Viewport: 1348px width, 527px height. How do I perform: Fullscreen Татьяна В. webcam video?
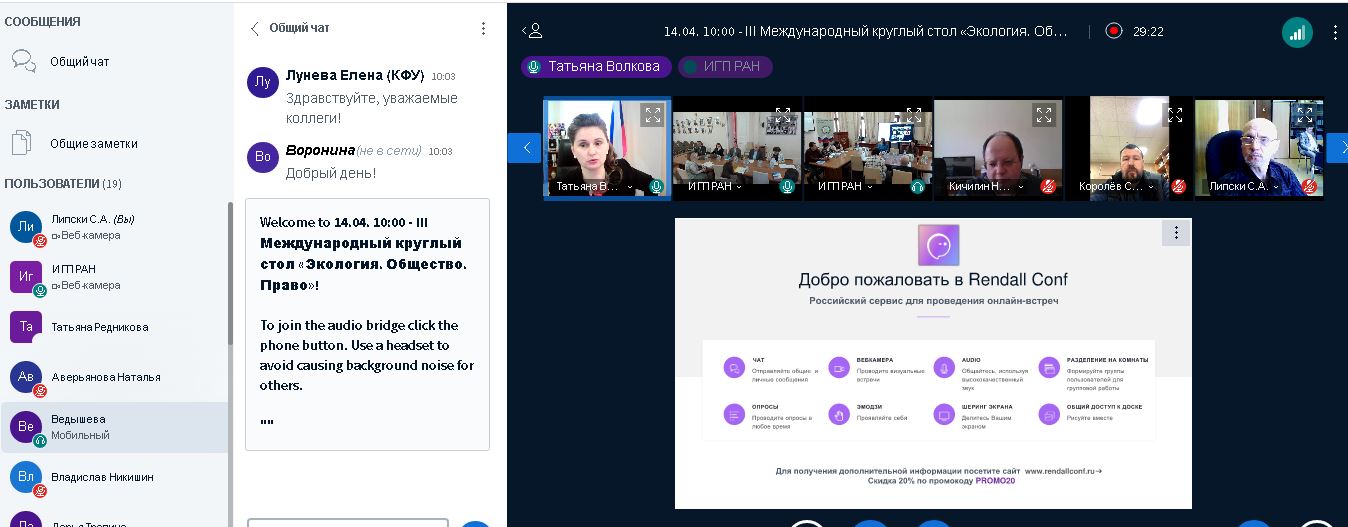(652, 115)
